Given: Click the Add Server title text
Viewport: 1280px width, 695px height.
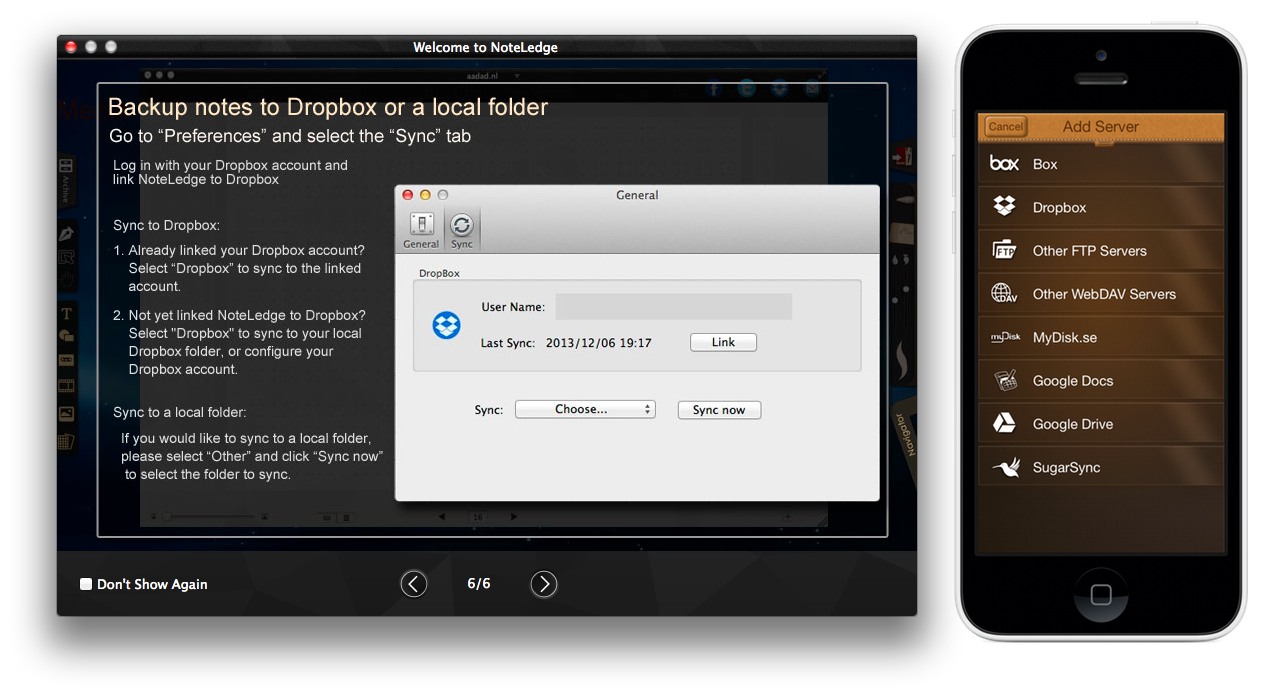Looking at the screenshot, I should pyautogui.click(x=1100, y=127).
